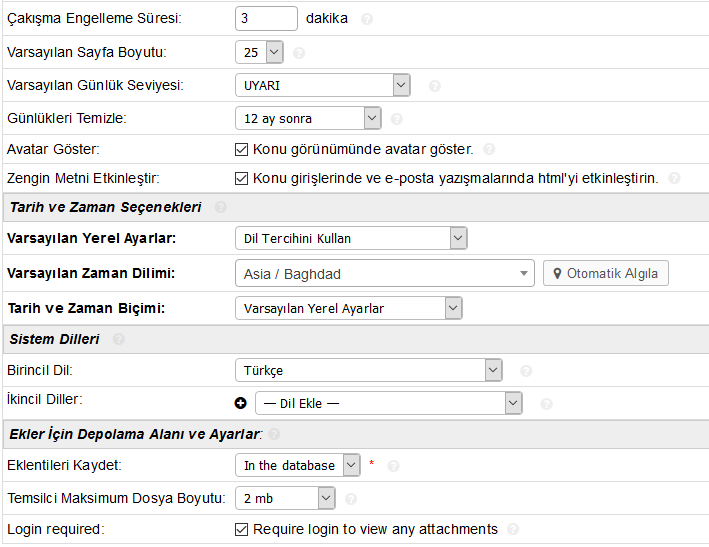Viewport: 709px width, 547px height.
Task: Open the Birincil Dil Türkçe dropdown
Action: (367, 370)
